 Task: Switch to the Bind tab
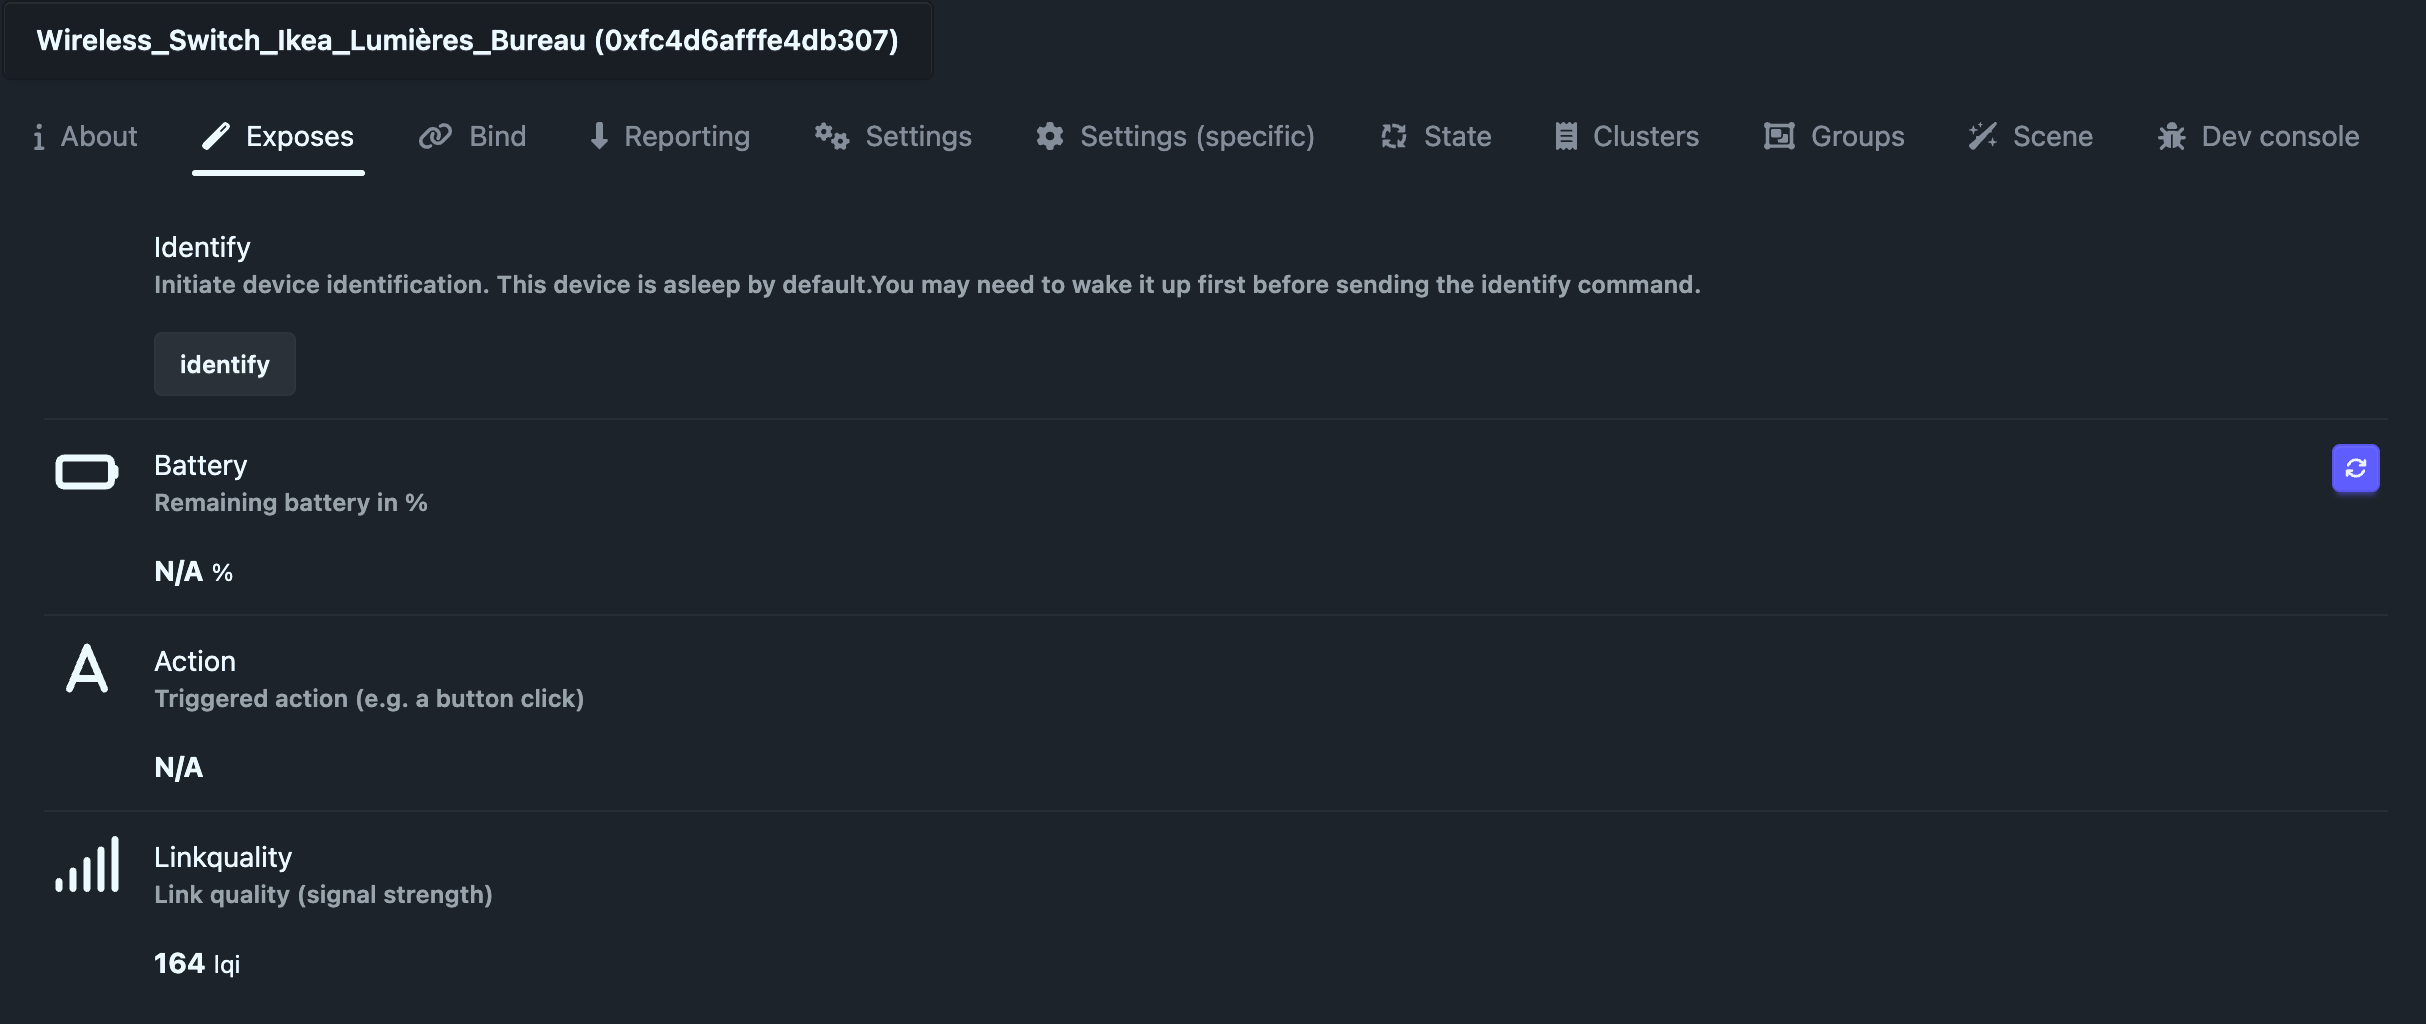(x=472, y=136)
